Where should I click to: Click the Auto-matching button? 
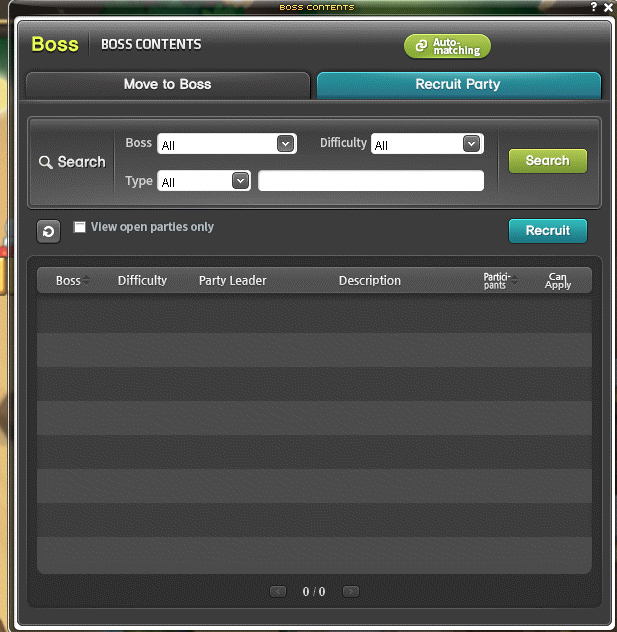tap(447, 46)
